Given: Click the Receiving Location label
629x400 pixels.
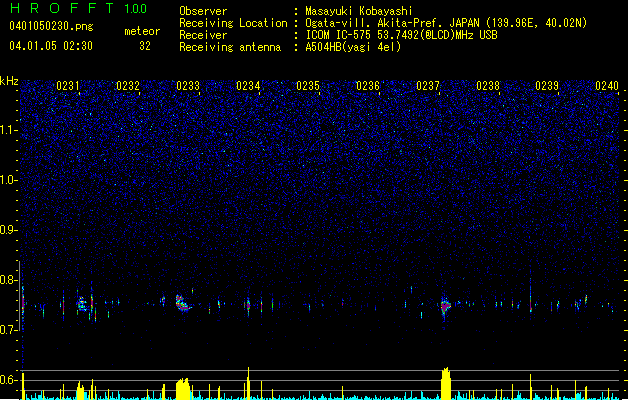Looking at the screenshot, I should point(233,23).
